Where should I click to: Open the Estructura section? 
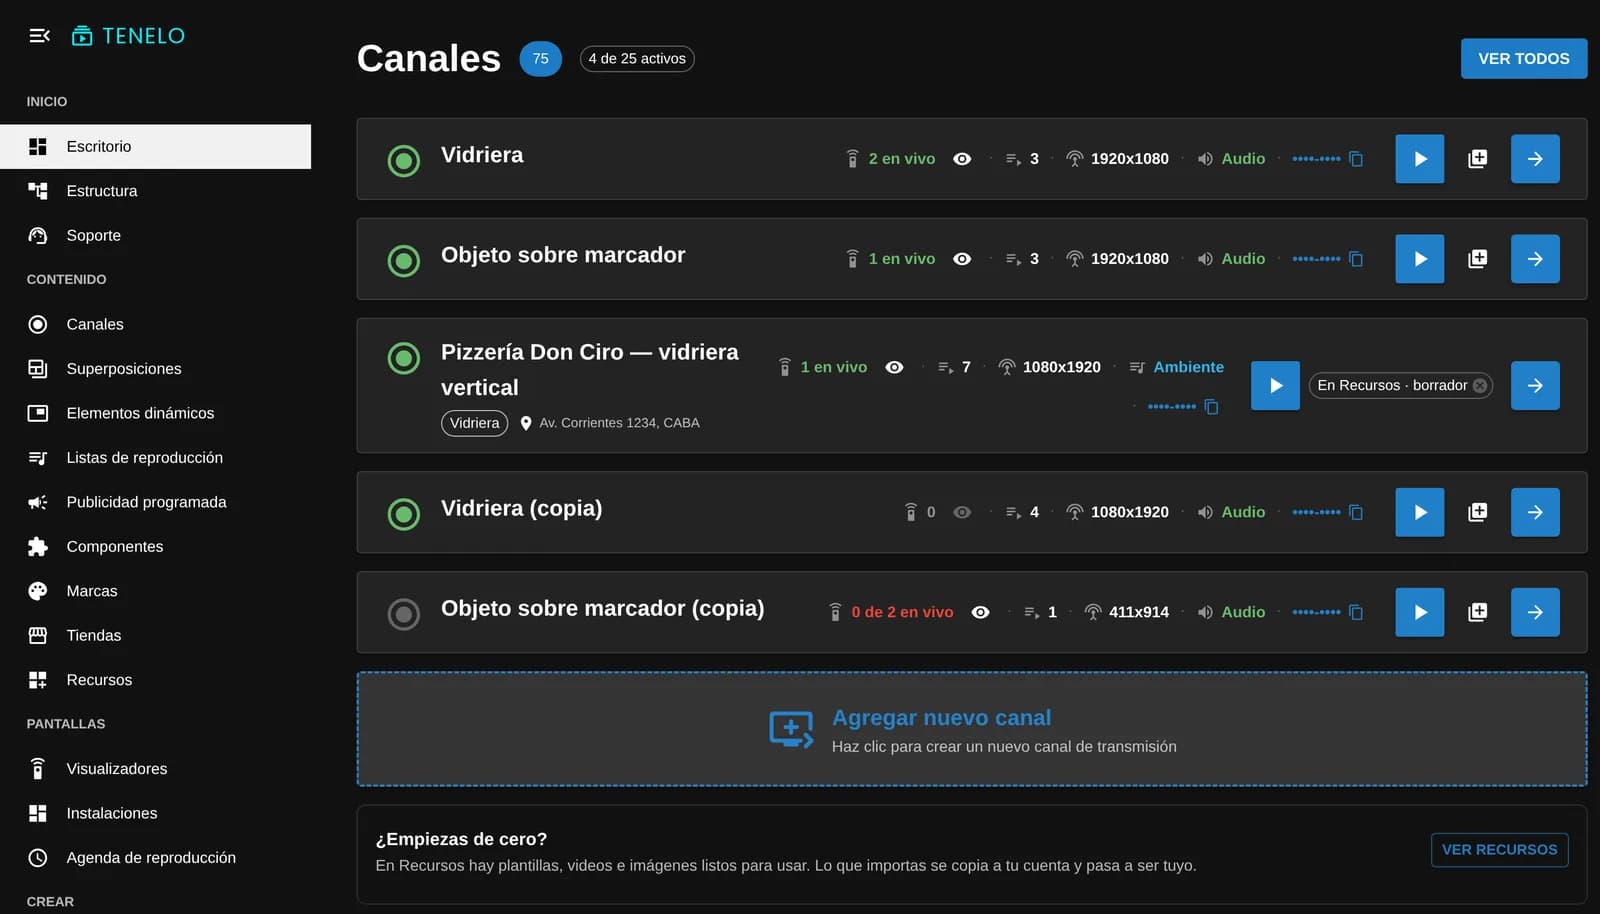pos(155,191)
